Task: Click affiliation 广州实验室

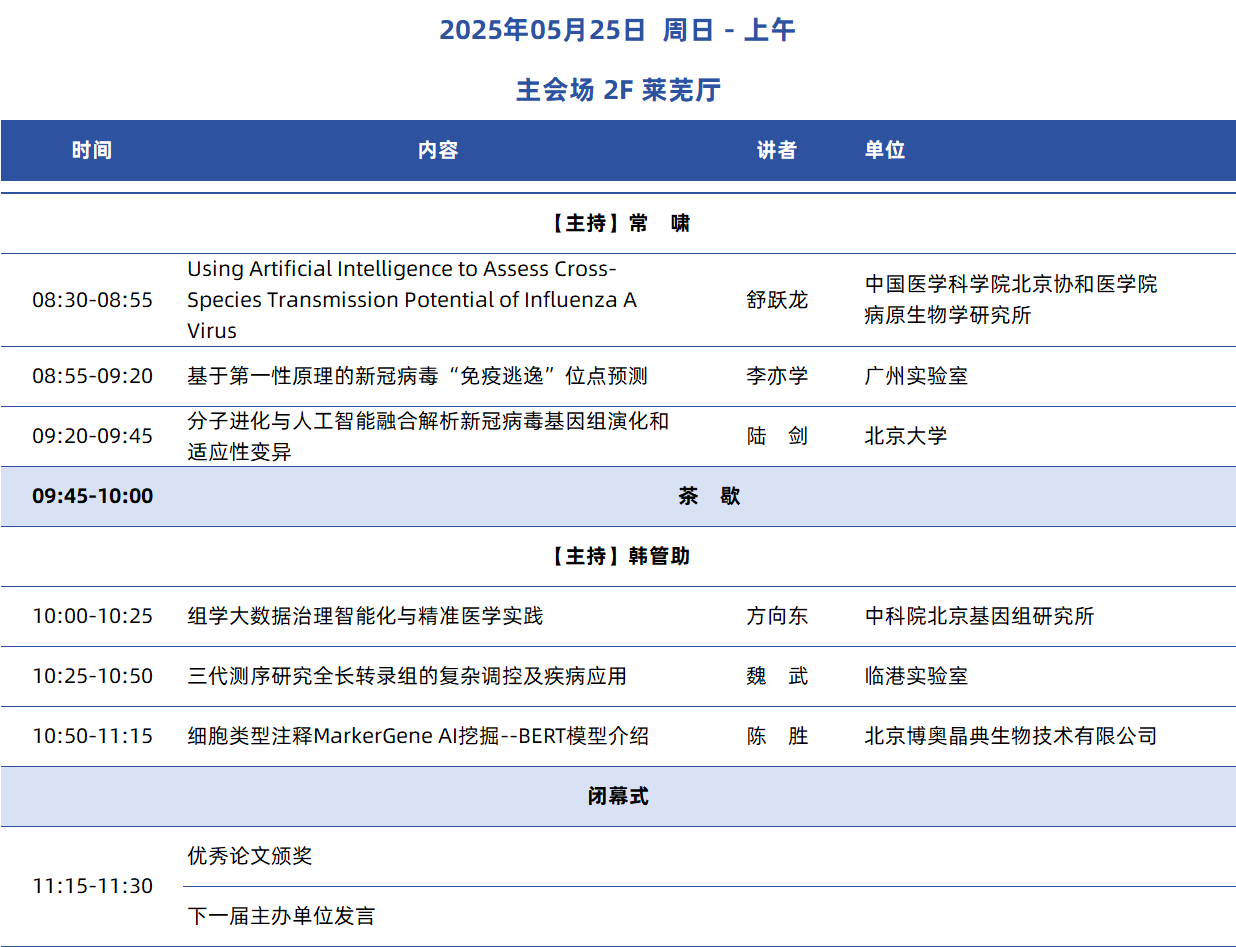Action: pyautogui.click(x=916, y=376)
